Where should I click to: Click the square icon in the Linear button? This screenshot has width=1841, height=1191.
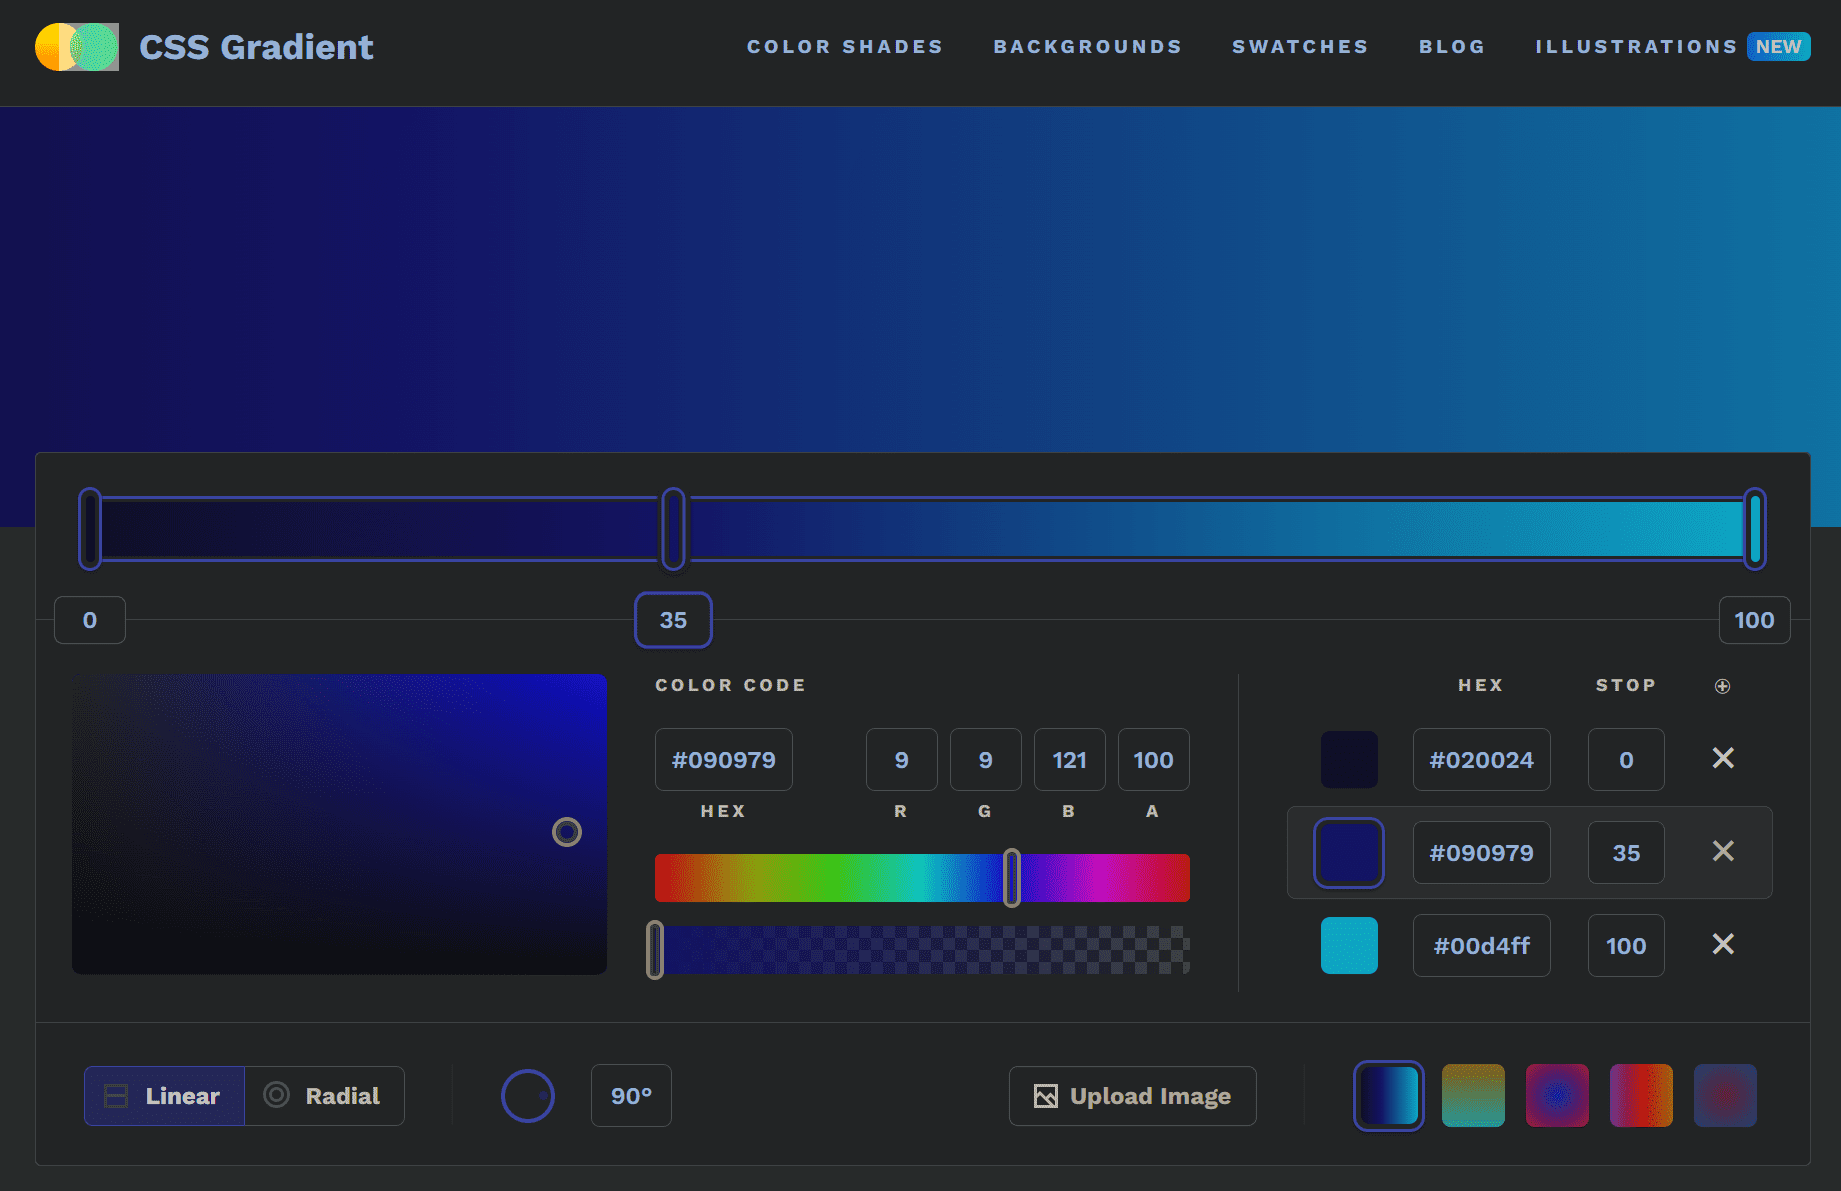117,1096
